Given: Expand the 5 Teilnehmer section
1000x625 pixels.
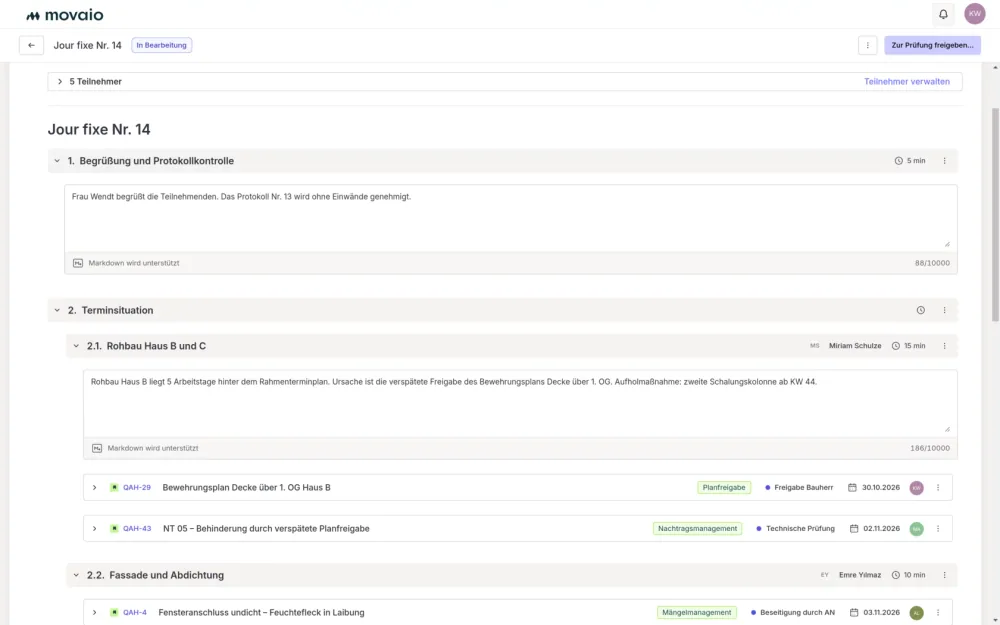Looking at the screenshot, I should pyautogui.click(x=60, y=82).
